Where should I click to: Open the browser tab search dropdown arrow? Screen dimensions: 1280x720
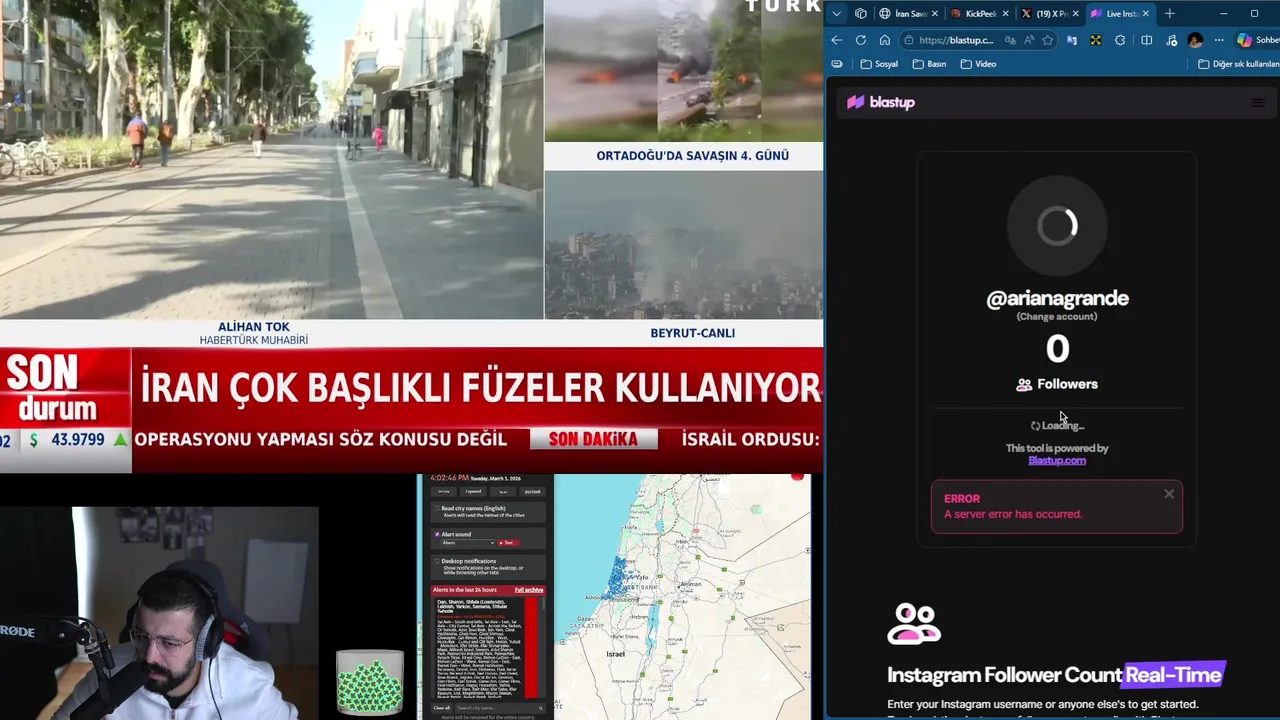pyautogui.click(x=837, y=13)
